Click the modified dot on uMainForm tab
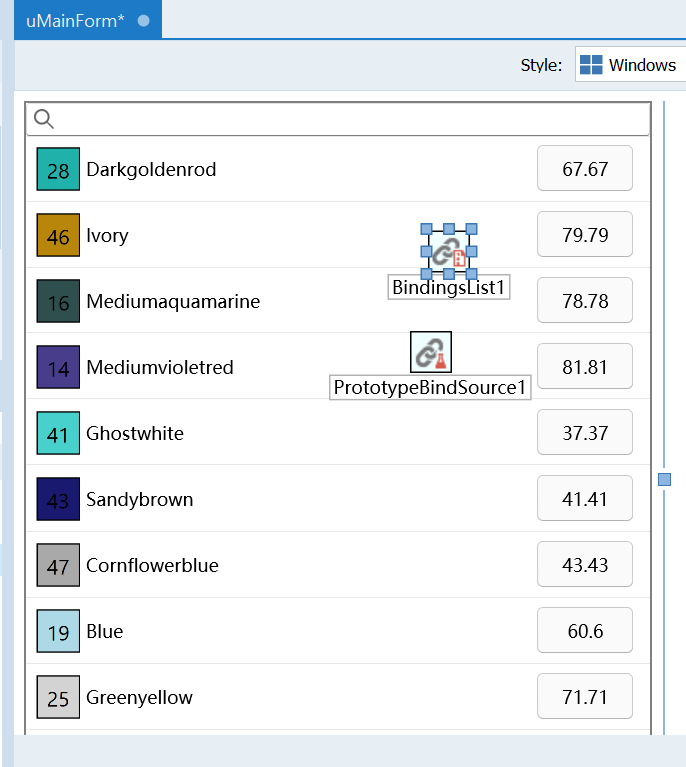 [143, 21]
